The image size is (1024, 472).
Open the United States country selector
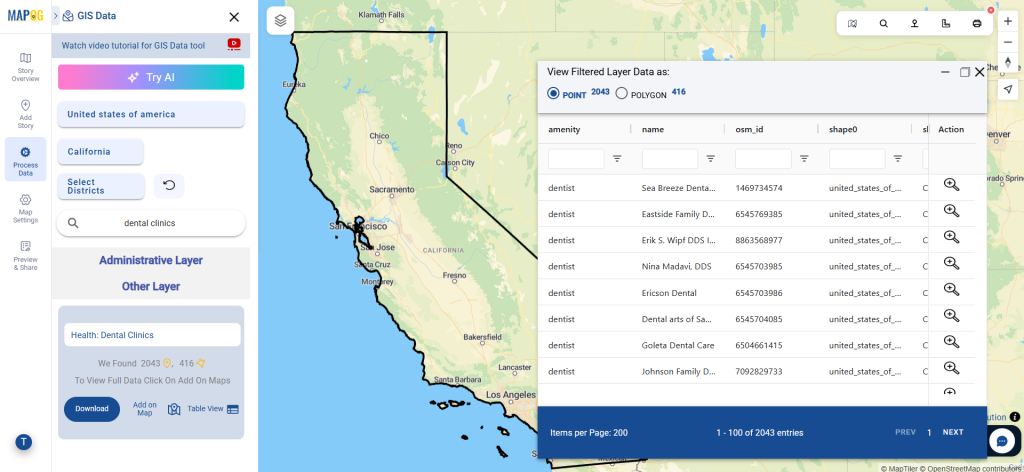tap(151, 114)
